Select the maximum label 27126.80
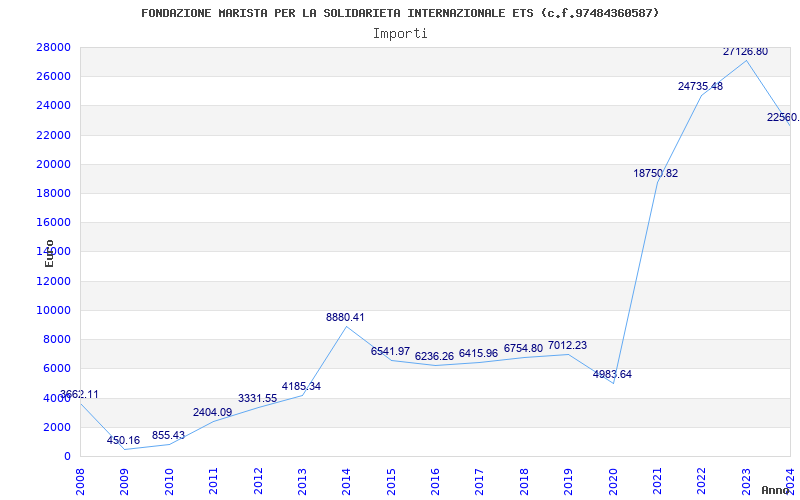The width and height of the screenshot is (800, 500). 745,52
